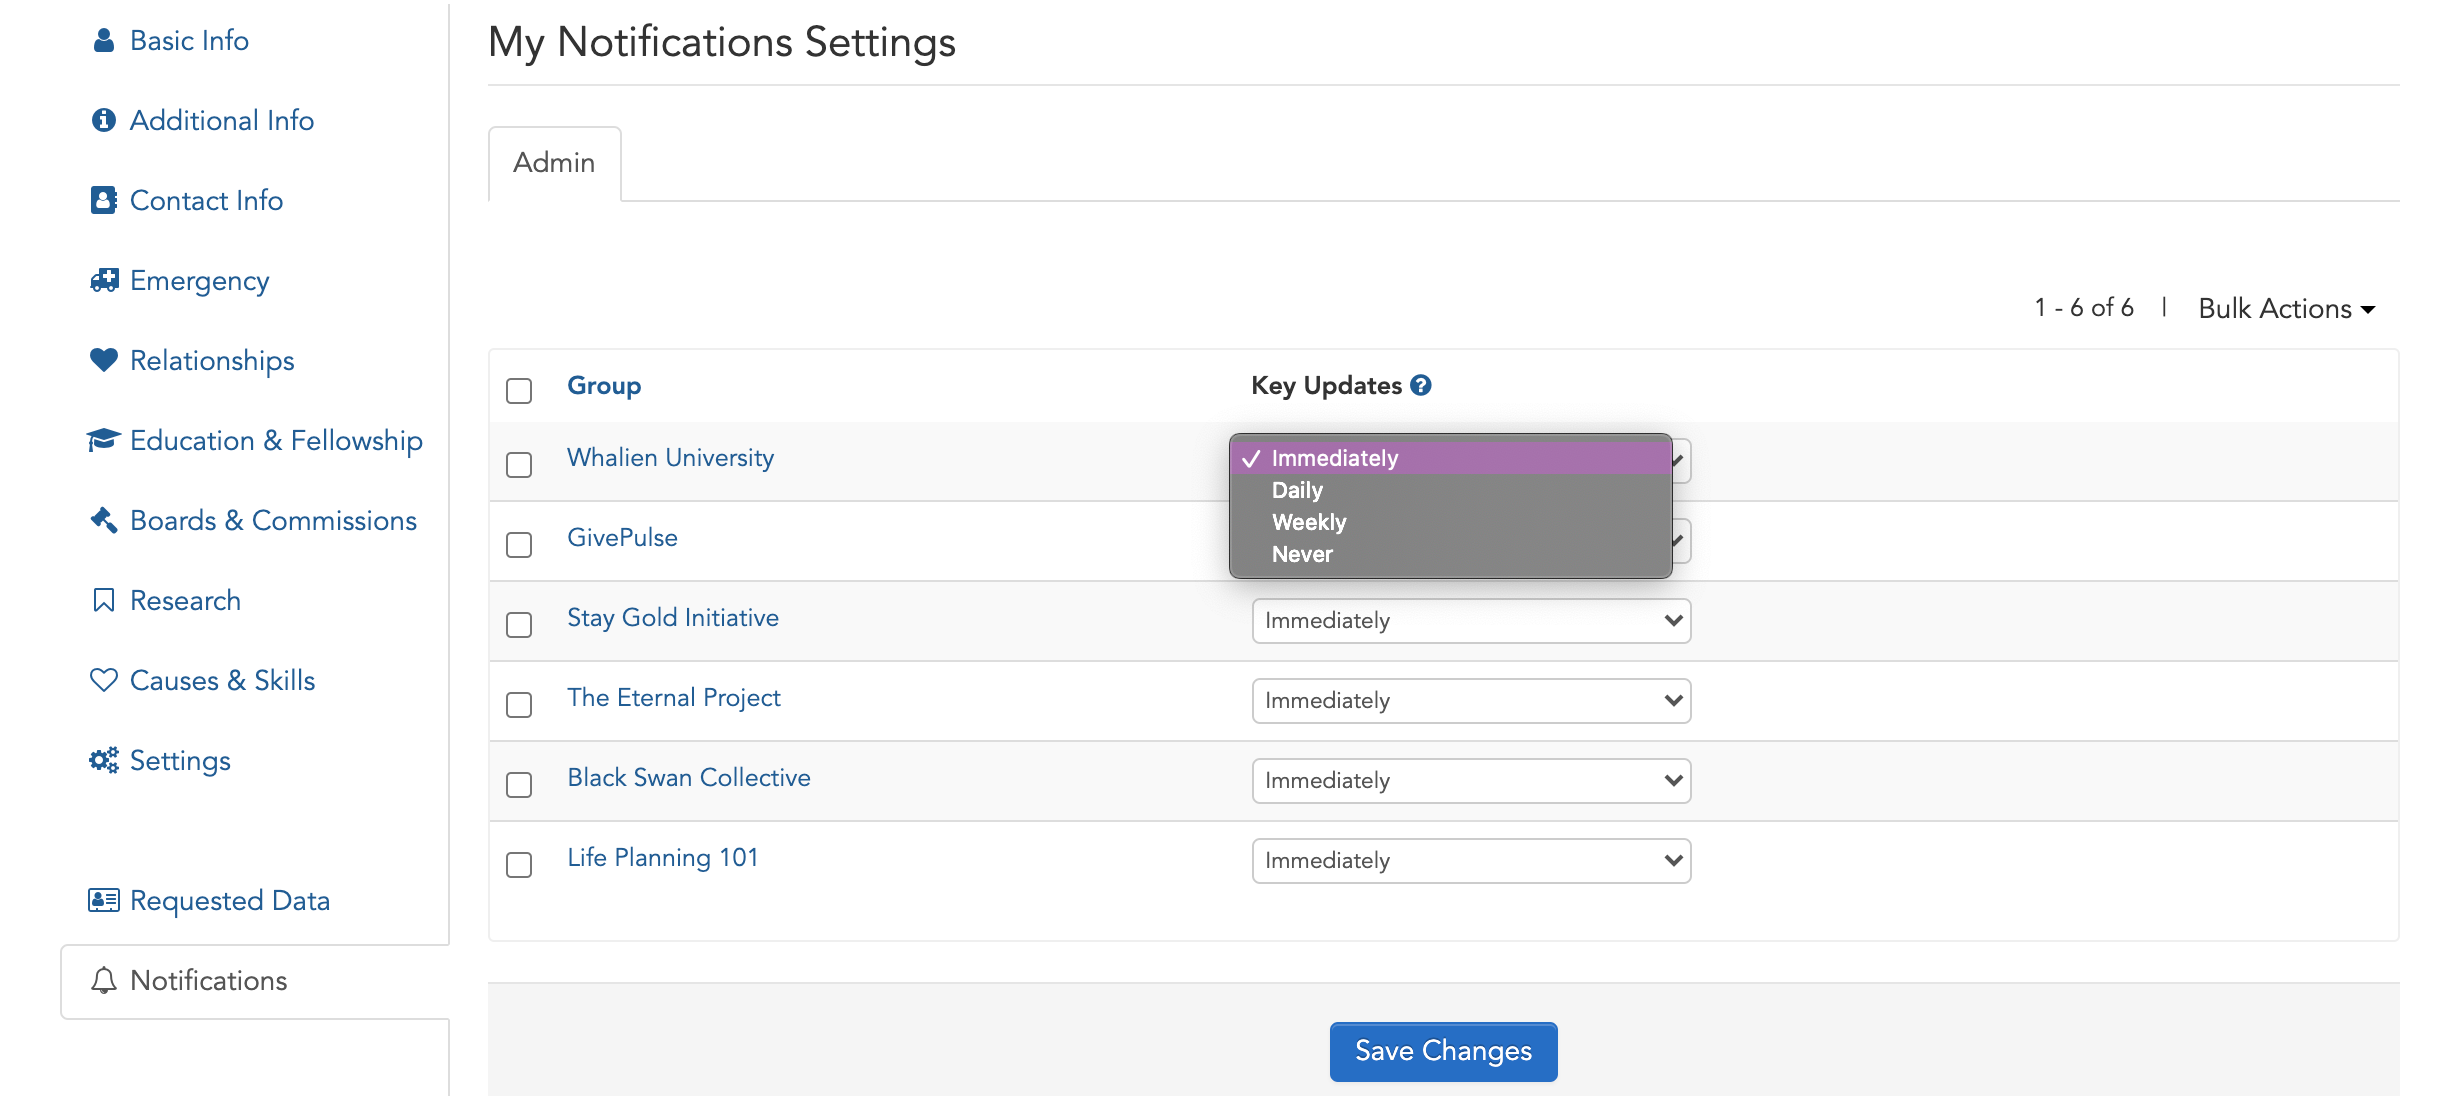Click the Emergency ambulance icon
The width and height of the screenshot is (2464, 1096).
click(104, 280)
